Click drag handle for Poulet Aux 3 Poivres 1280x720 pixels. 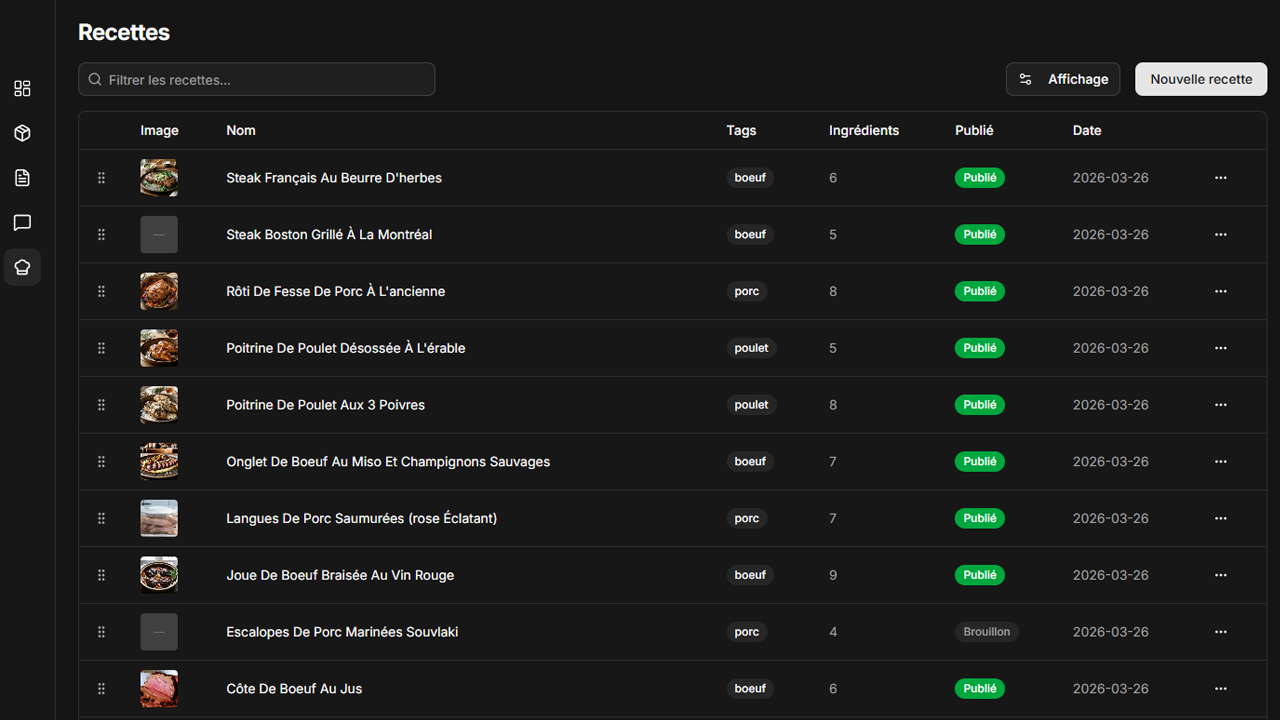(101, 405)
